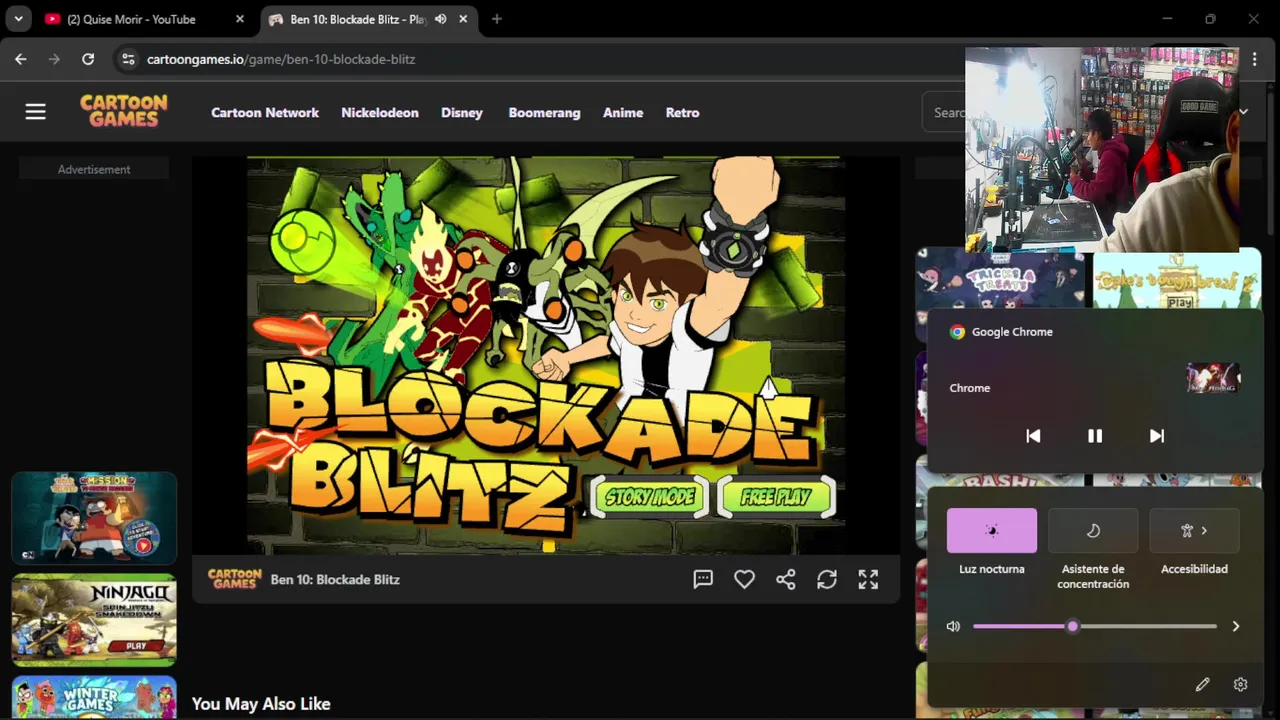Mute the tab audio speaker icon

pos(441,19)
